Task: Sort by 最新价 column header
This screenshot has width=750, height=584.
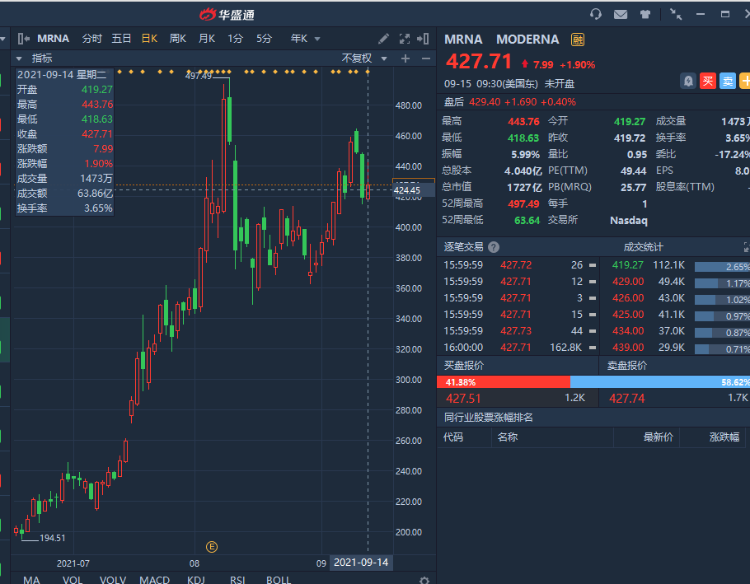Action: 658,437
